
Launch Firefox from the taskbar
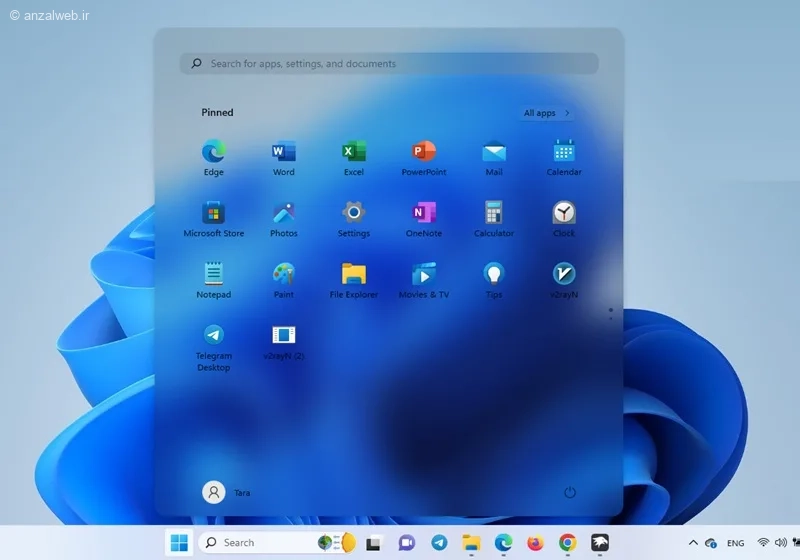(x=535, y=543)
